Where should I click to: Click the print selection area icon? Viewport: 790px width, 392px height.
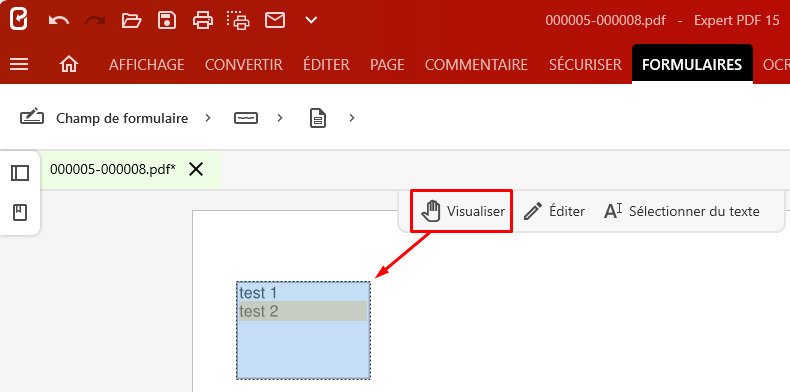[x=238, y=20]
